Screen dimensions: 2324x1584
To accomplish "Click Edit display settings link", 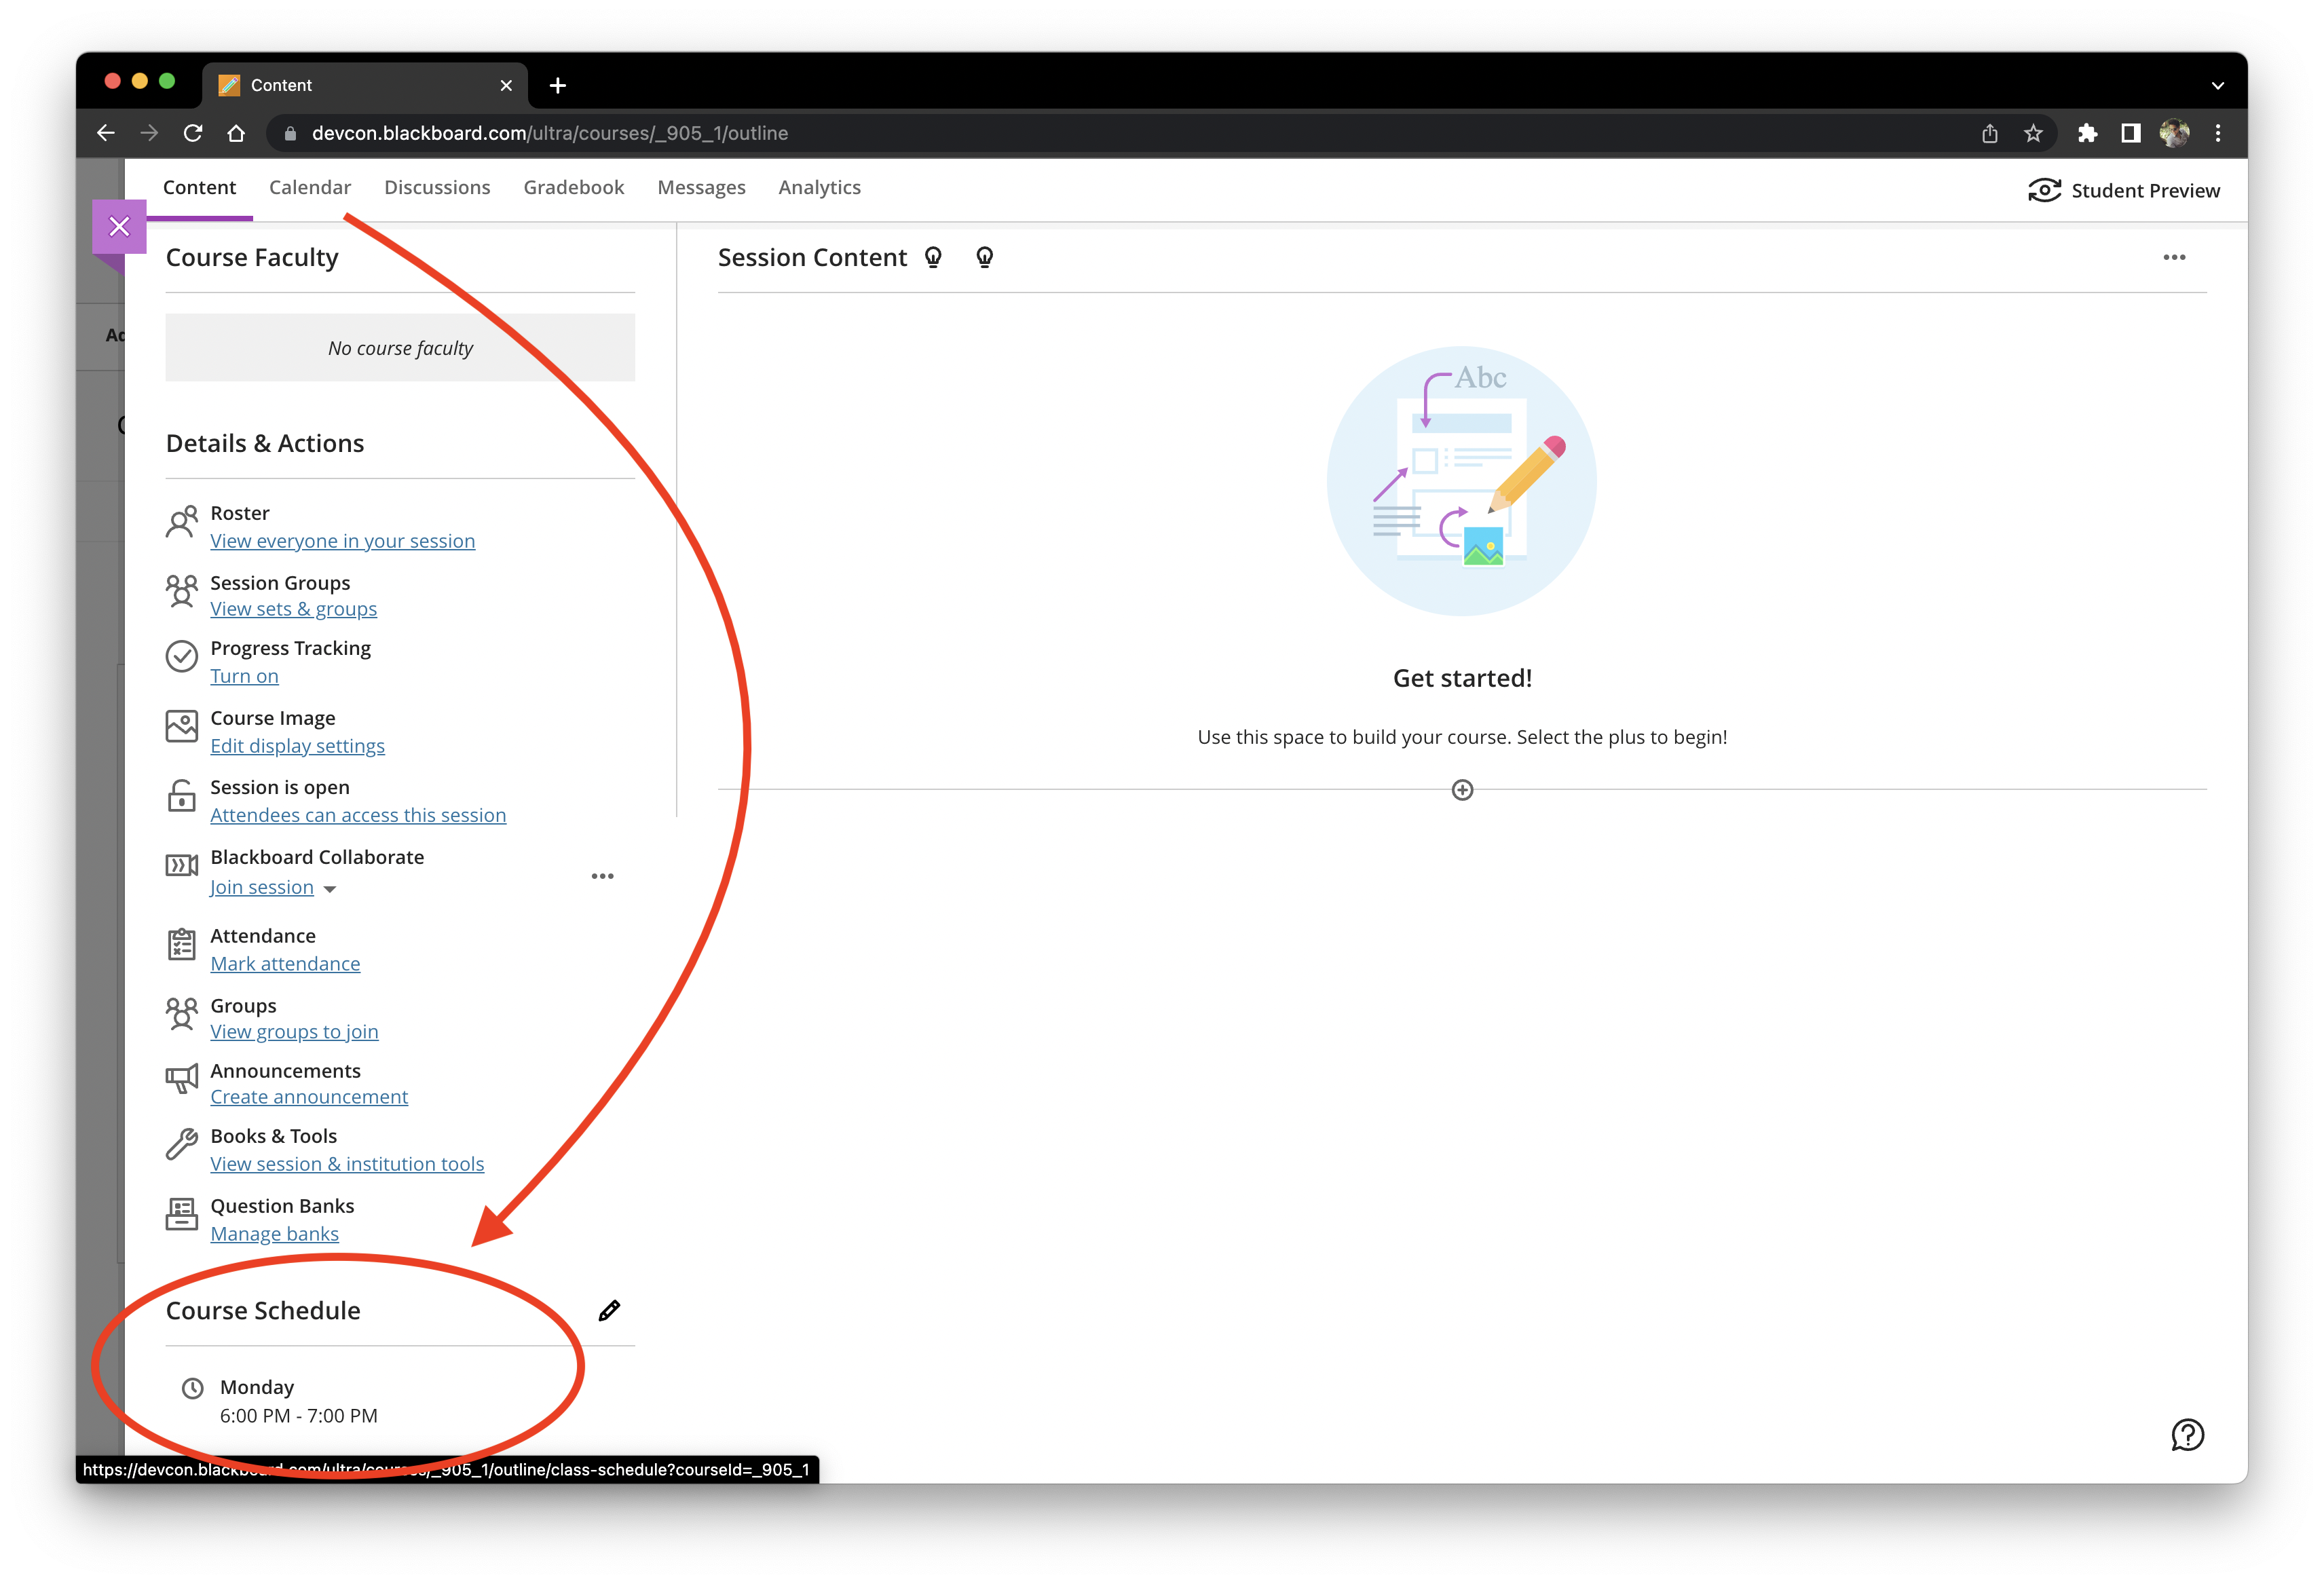I will point(297,746).
